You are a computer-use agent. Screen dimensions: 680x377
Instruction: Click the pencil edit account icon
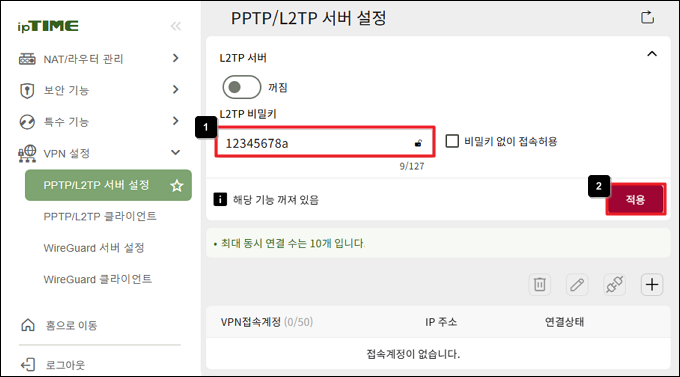tap(577, 285)
